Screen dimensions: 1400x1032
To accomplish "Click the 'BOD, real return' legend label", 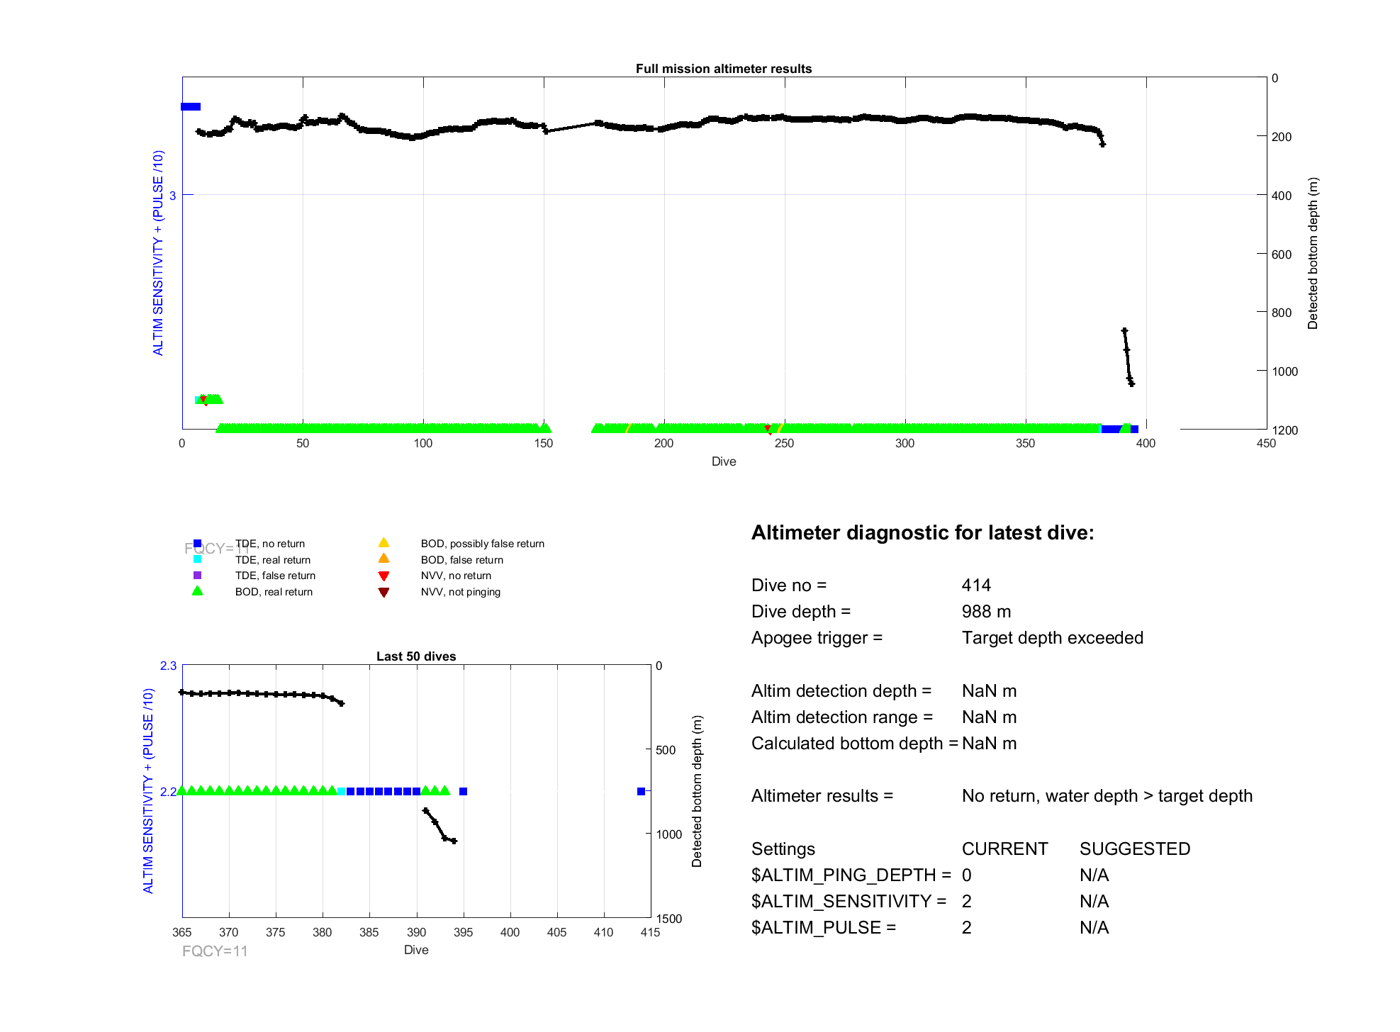I will click(274, 592).
